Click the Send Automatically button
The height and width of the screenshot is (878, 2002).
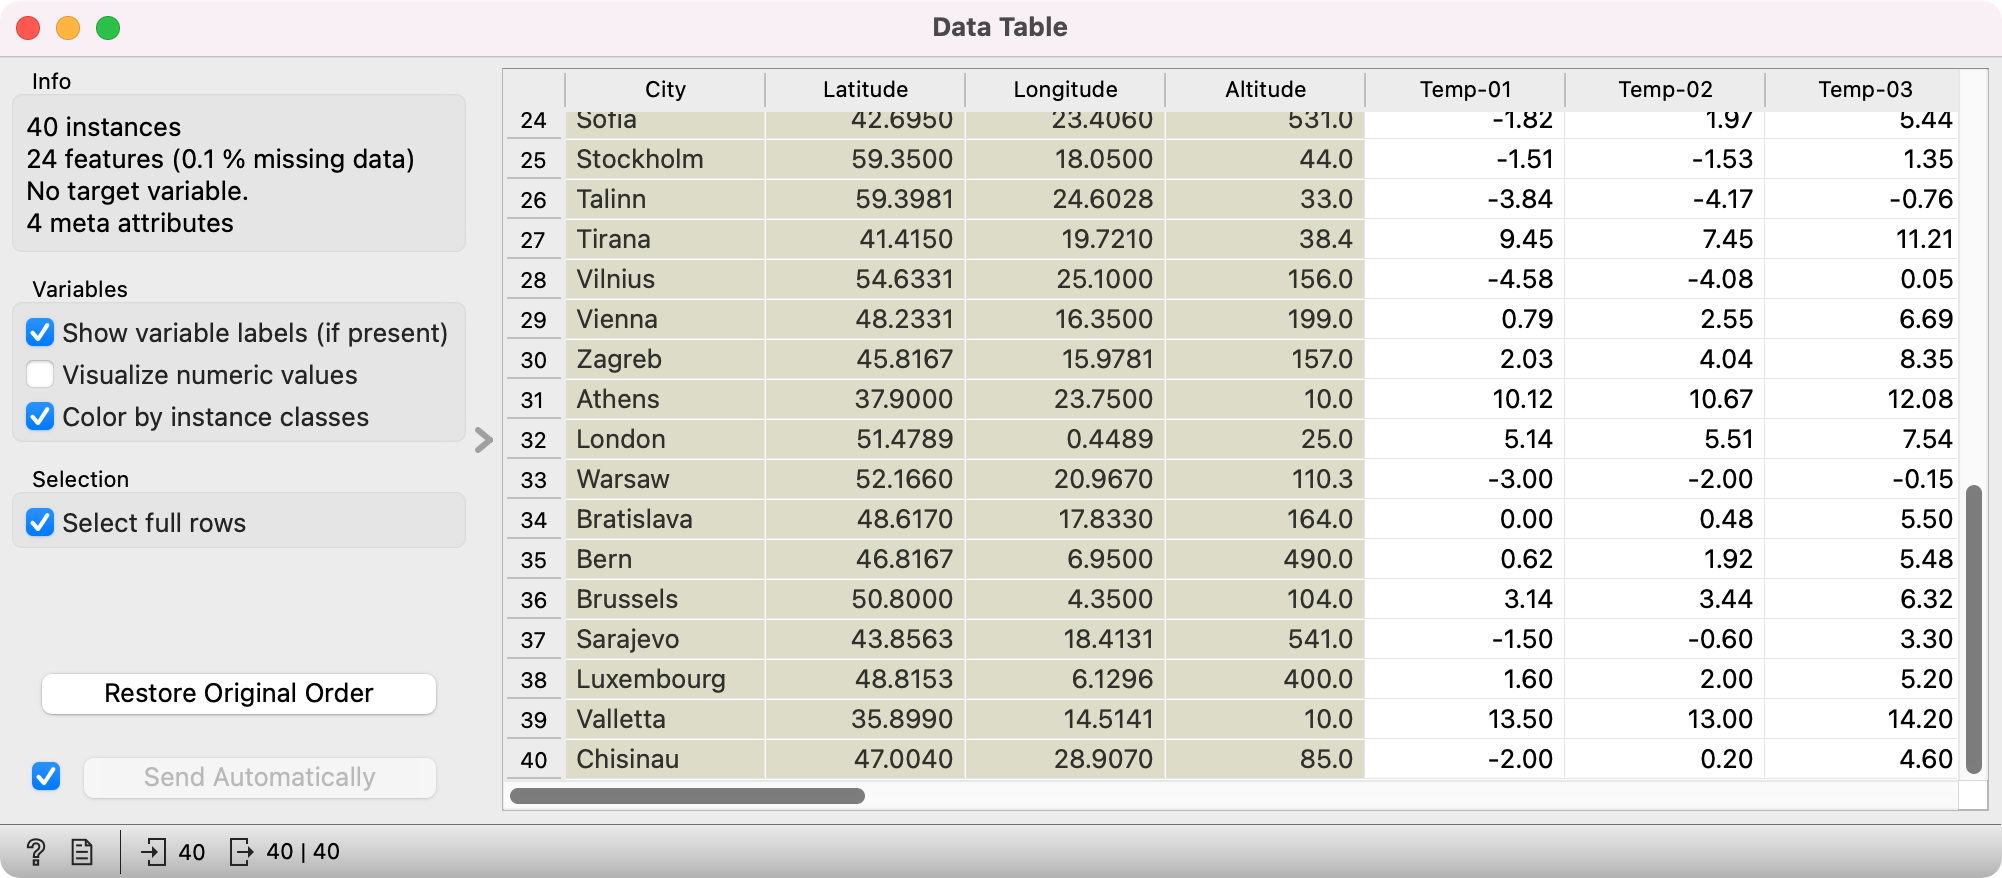coord(260,777)
